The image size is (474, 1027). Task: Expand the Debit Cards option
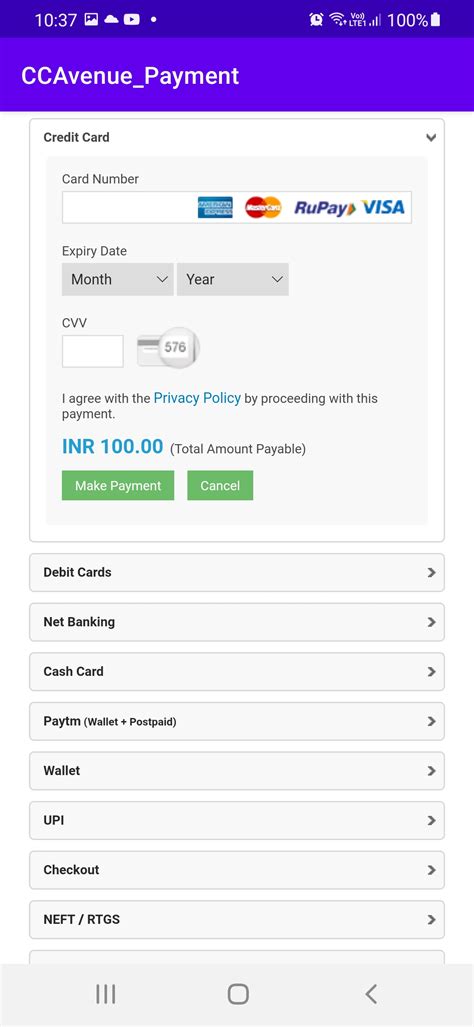point(237,572)
